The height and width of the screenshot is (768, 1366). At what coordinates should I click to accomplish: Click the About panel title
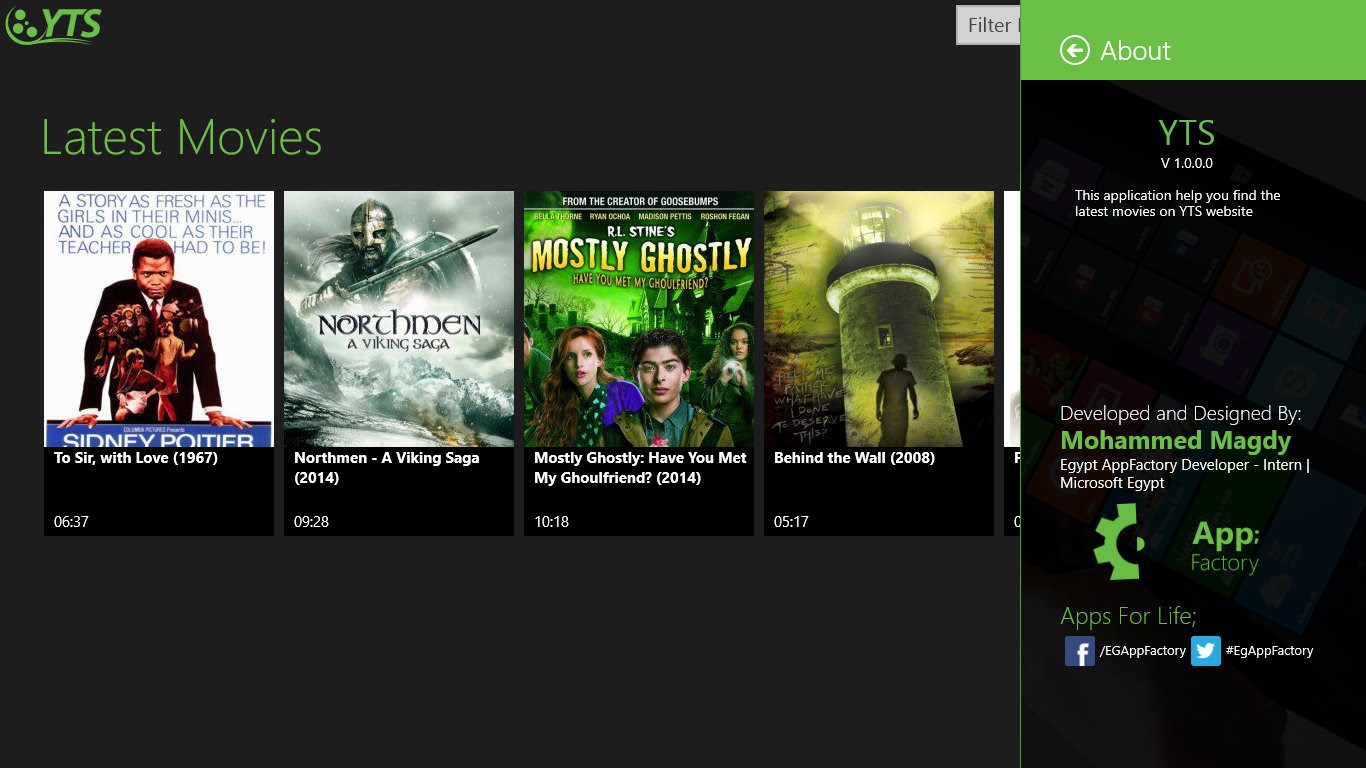[1135, 51]
